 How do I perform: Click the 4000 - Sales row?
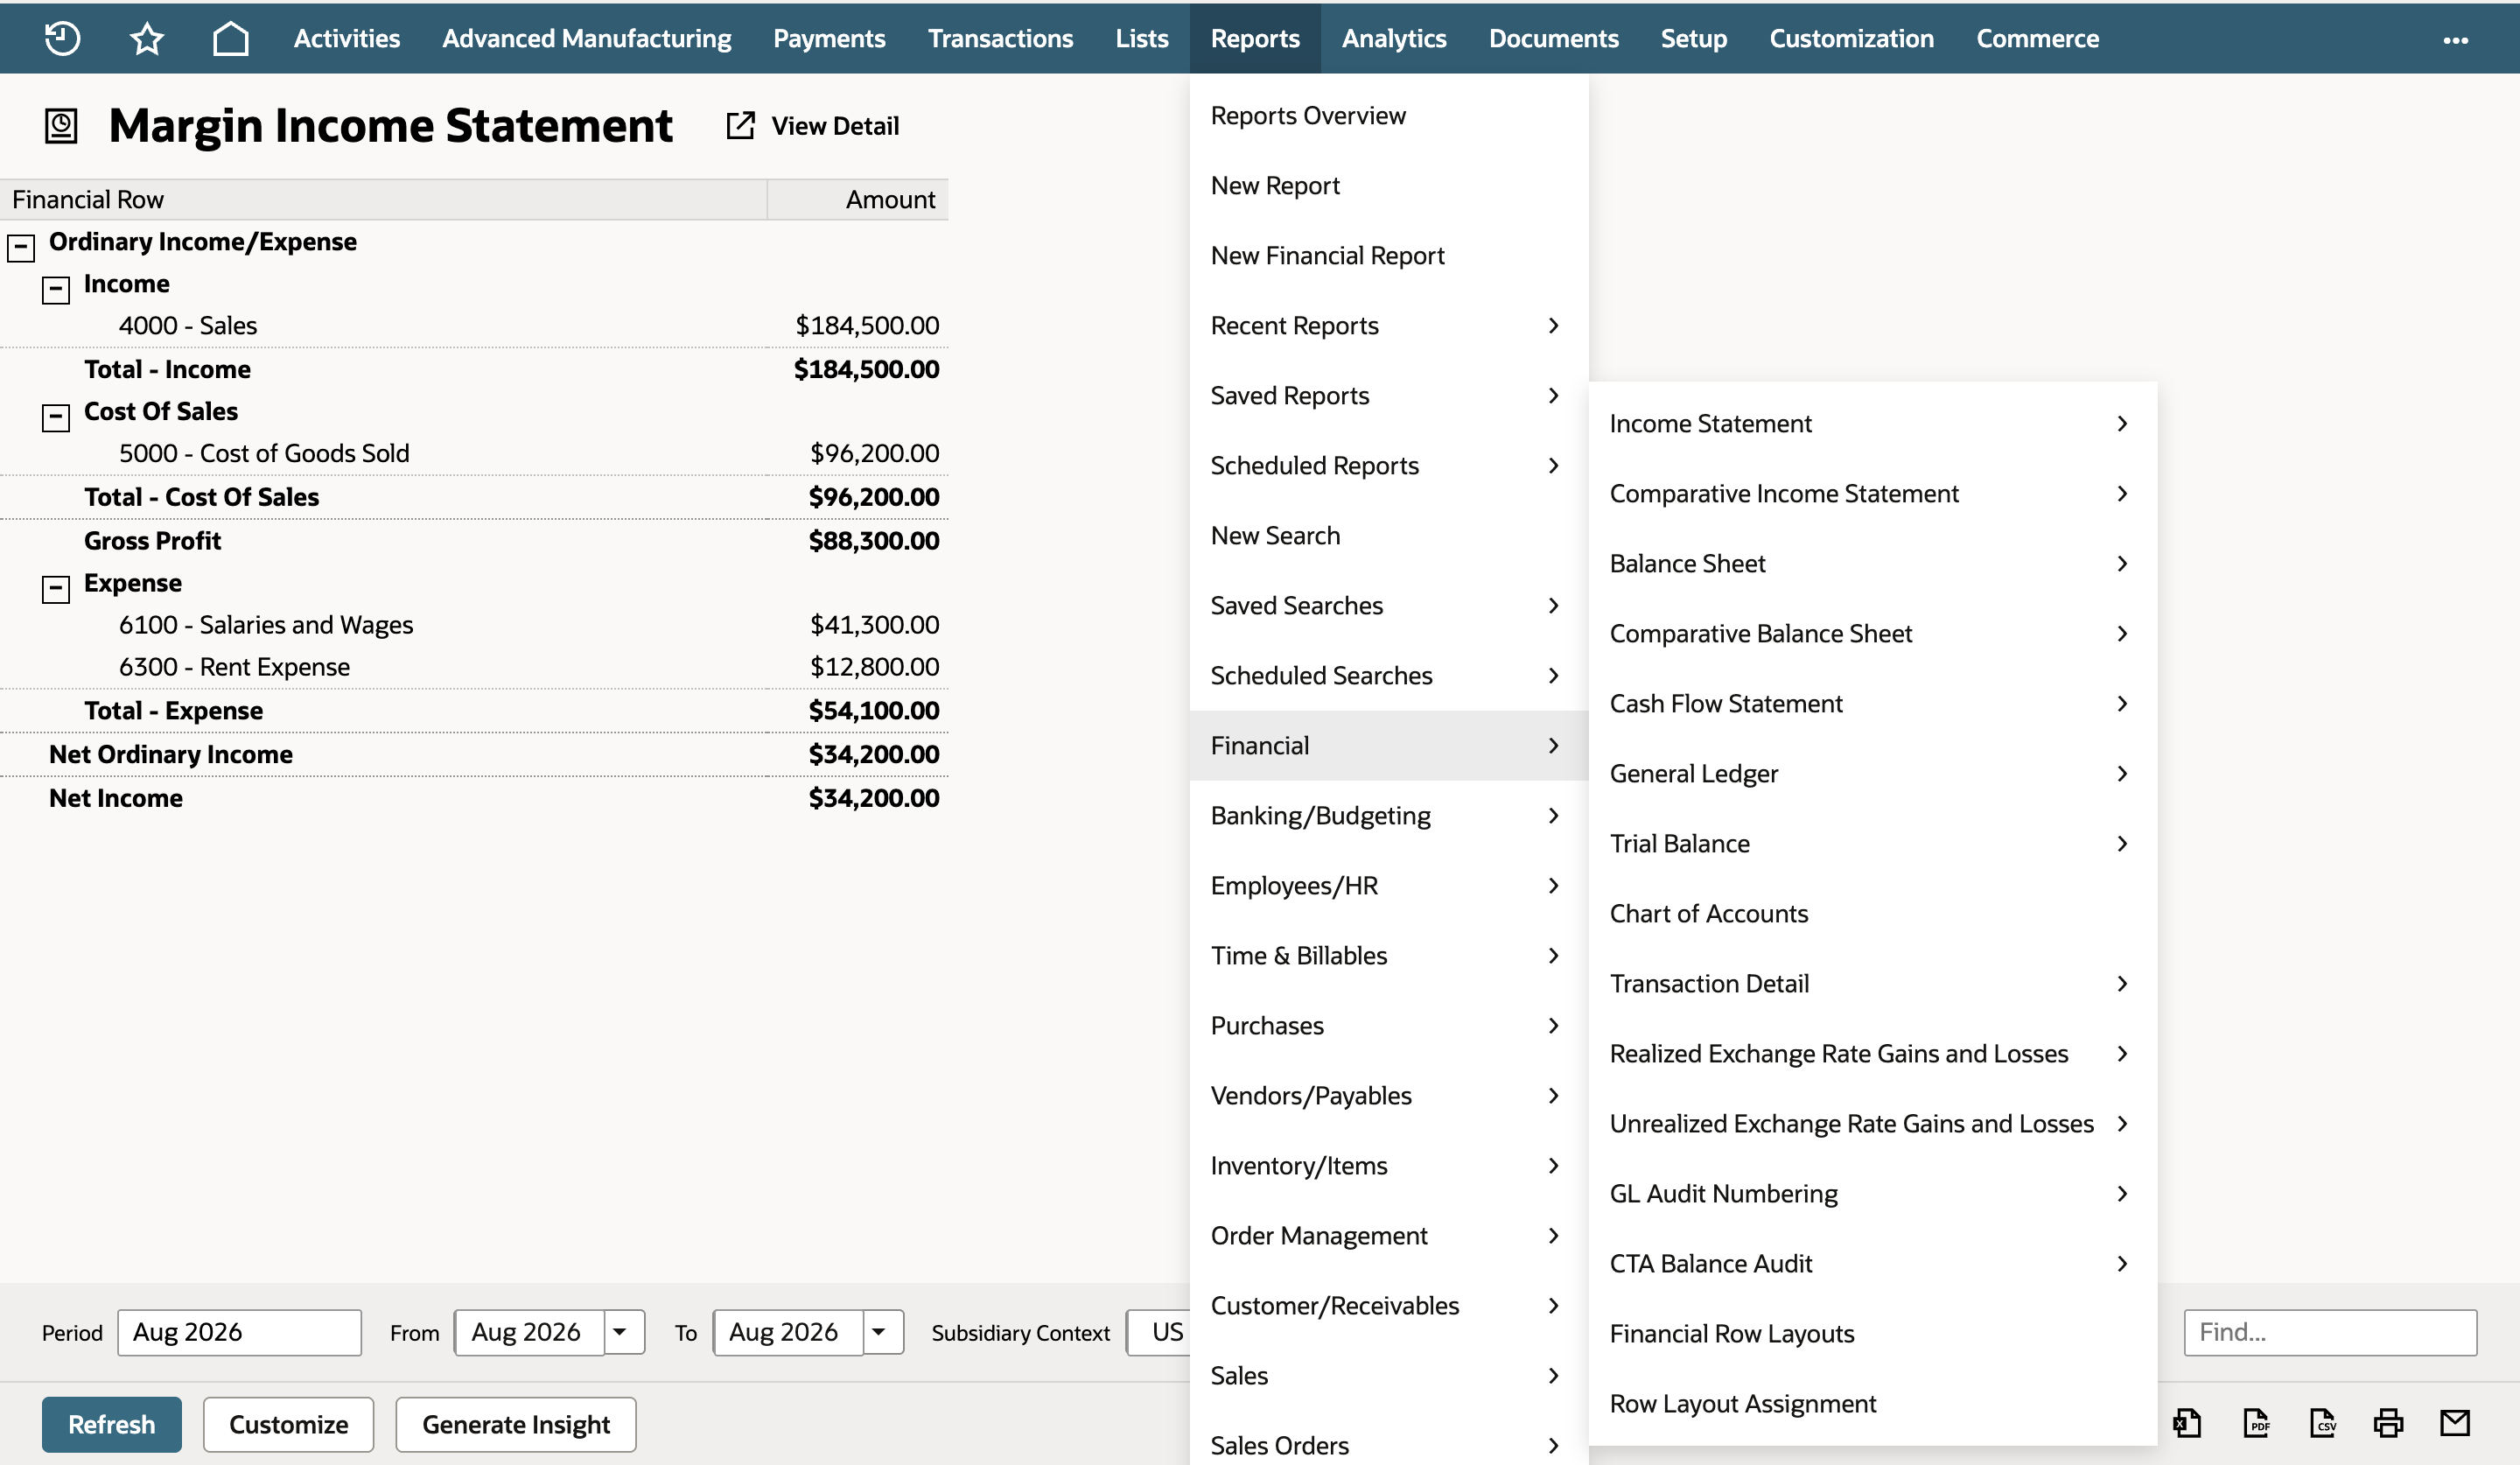click(x=474, y=326)
